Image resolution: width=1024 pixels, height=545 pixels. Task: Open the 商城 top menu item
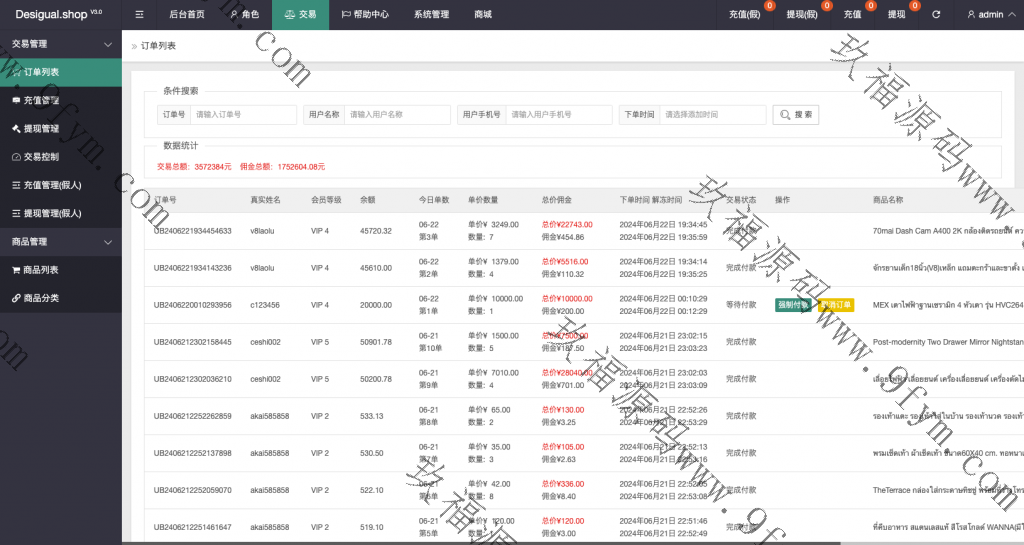[483, 15]
